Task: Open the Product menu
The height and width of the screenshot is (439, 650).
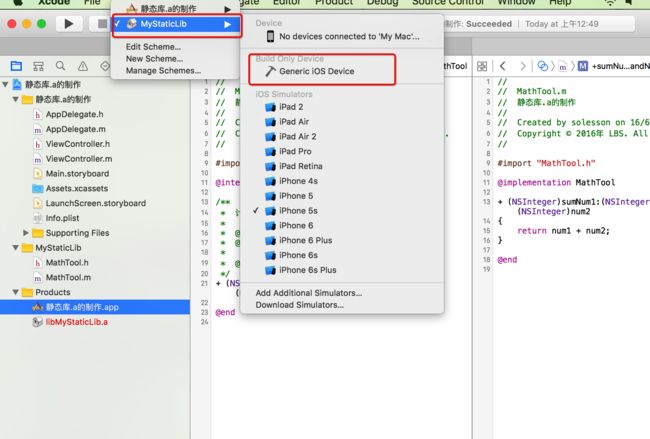Action: 334,2
